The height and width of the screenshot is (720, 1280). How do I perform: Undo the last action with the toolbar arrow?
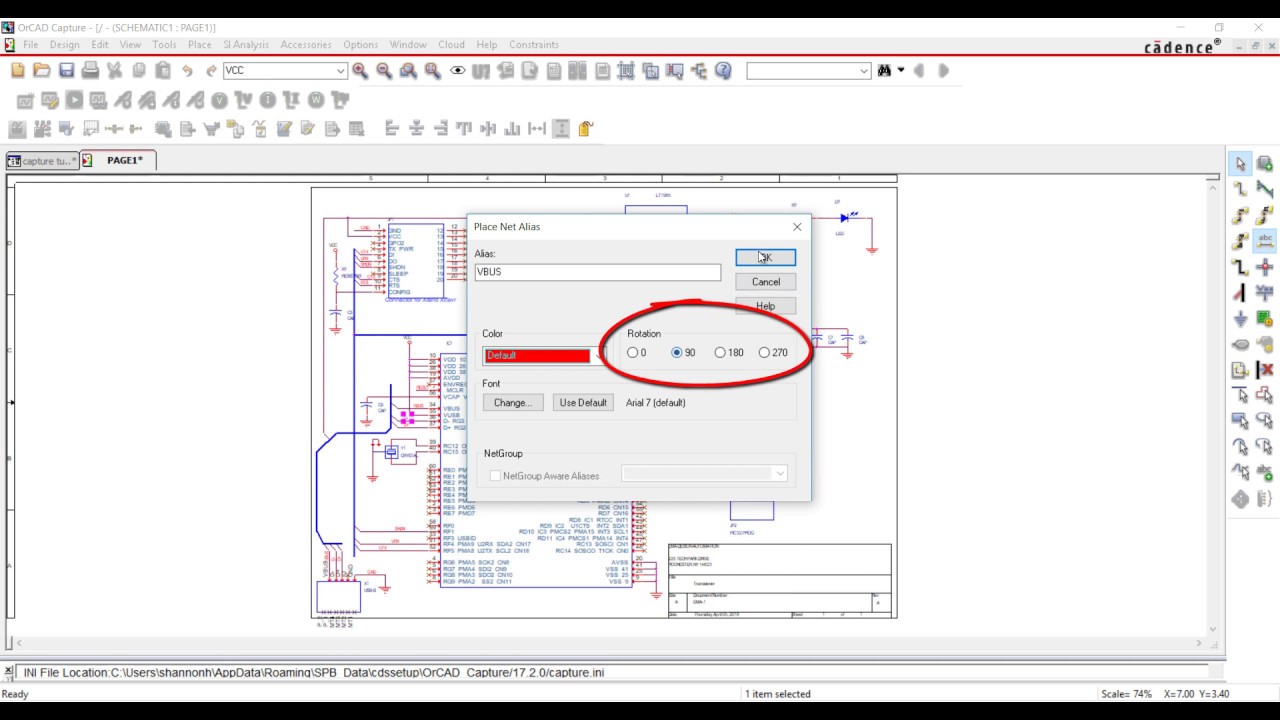tap(187, 71)
